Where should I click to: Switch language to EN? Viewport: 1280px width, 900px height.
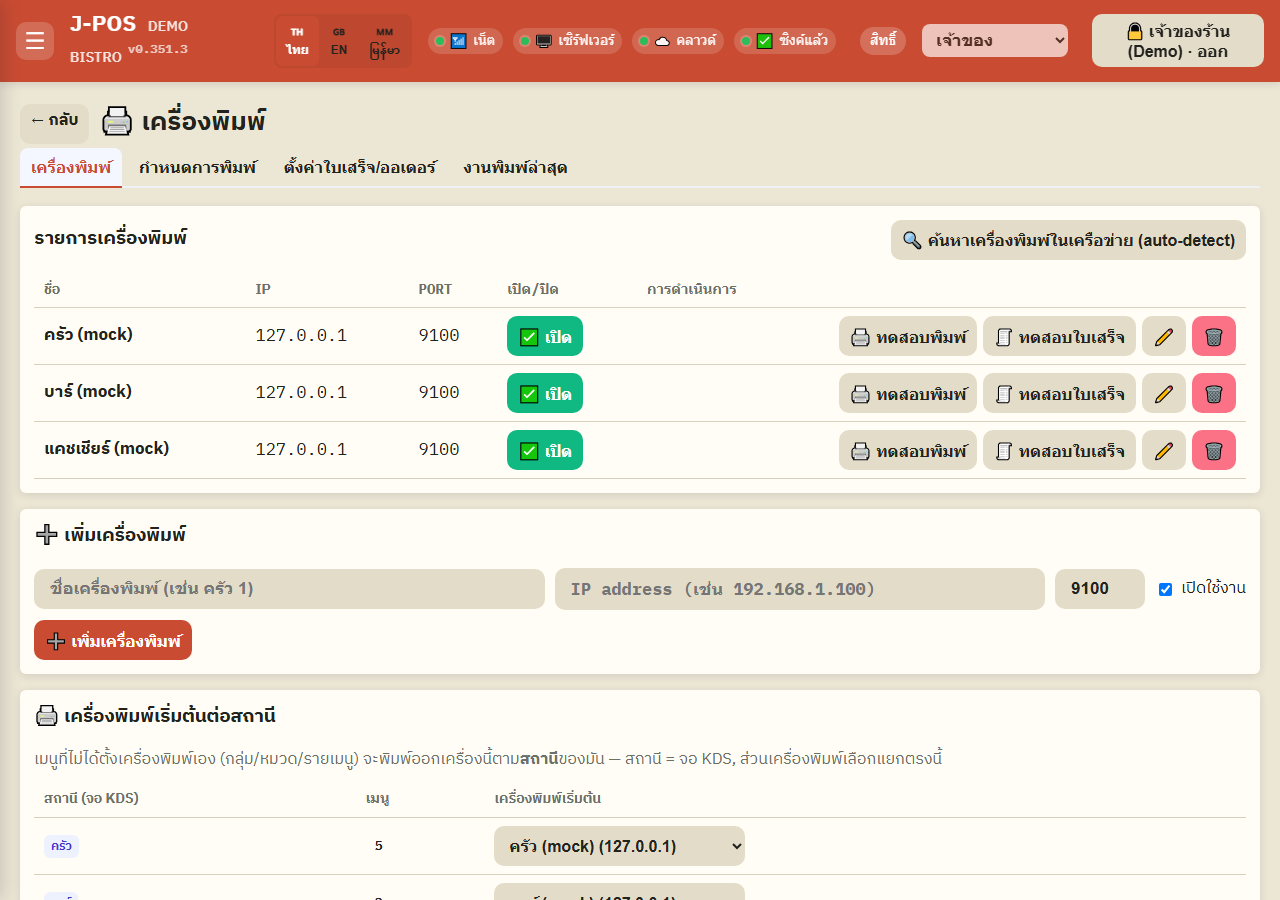pos(339,41)
